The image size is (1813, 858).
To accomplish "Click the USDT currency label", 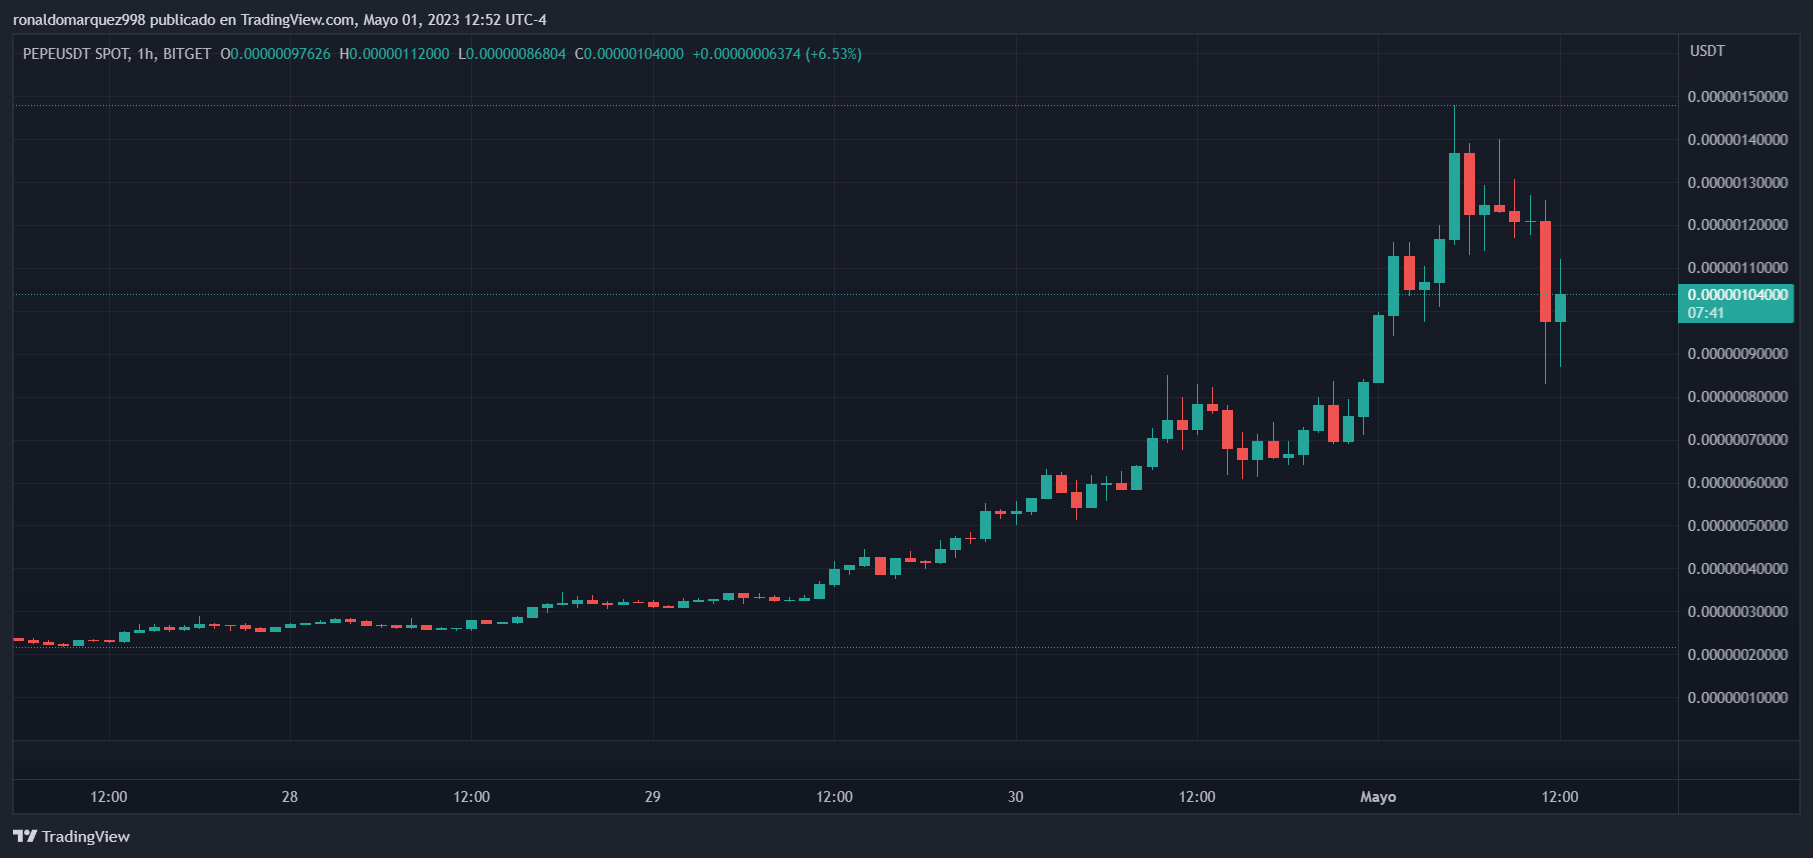I will 1707,51.
